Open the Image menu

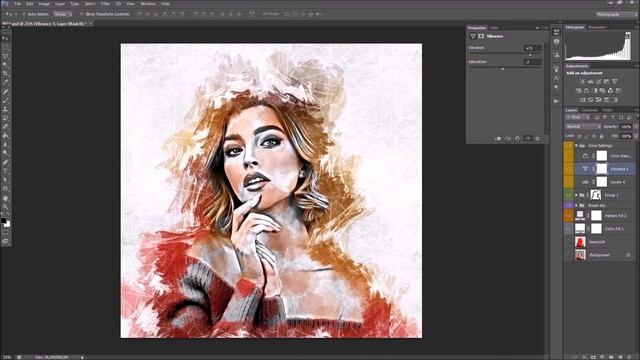click(x=44, y=4)
